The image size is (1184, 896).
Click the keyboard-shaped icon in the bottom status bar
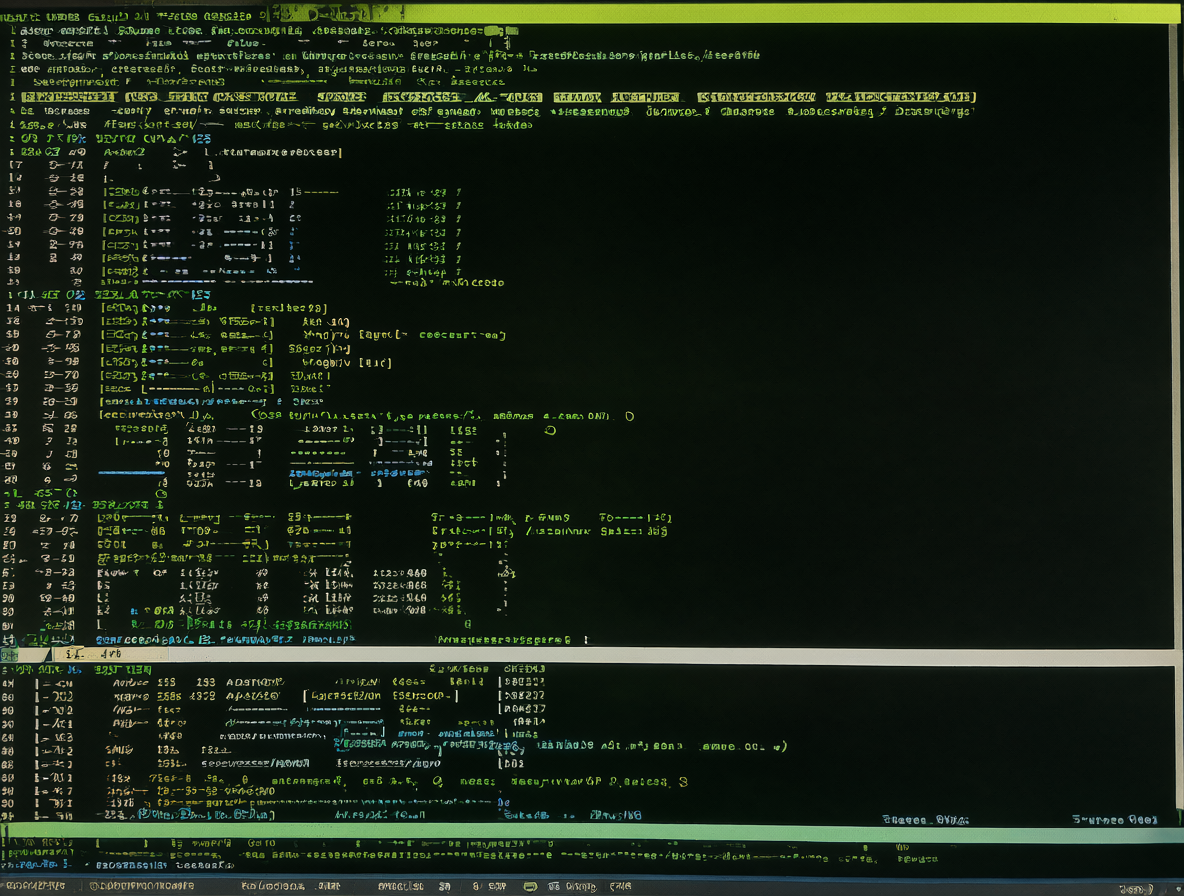pyautogui.click(x=530, y=887)
